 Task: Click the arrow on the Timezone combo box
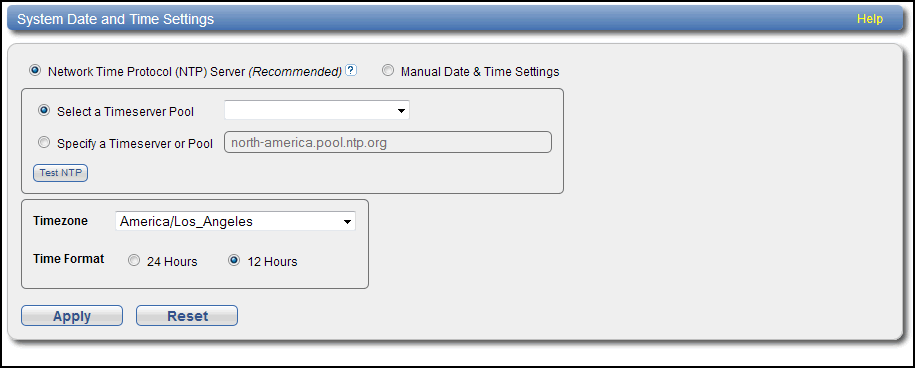[347, 222]
